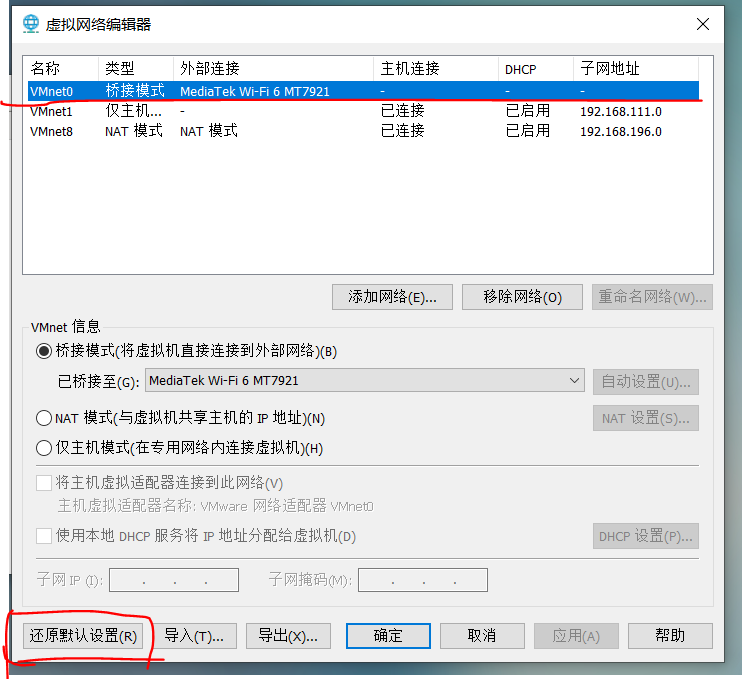The height and width of the screenshot is (679, 742).
Task: Toggle 将主机虚拟适配器连接到此网络 checkbox
Action: pos(44,483)
